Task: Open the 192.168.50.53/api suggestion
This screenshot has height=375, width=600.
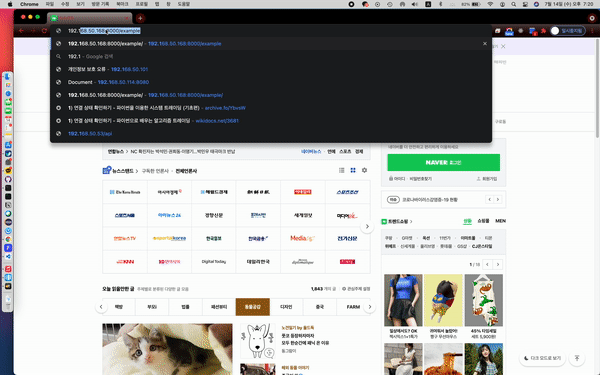Action: 271,134
